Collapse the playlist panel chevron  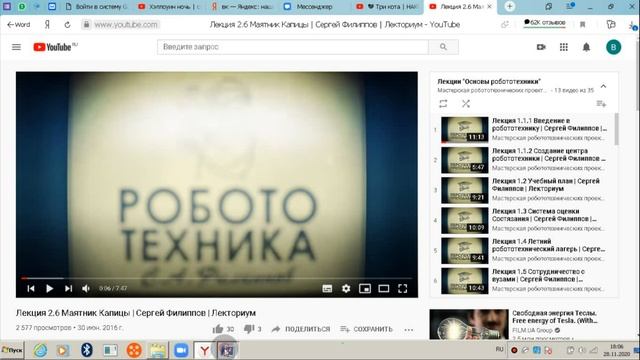point(603,86)
